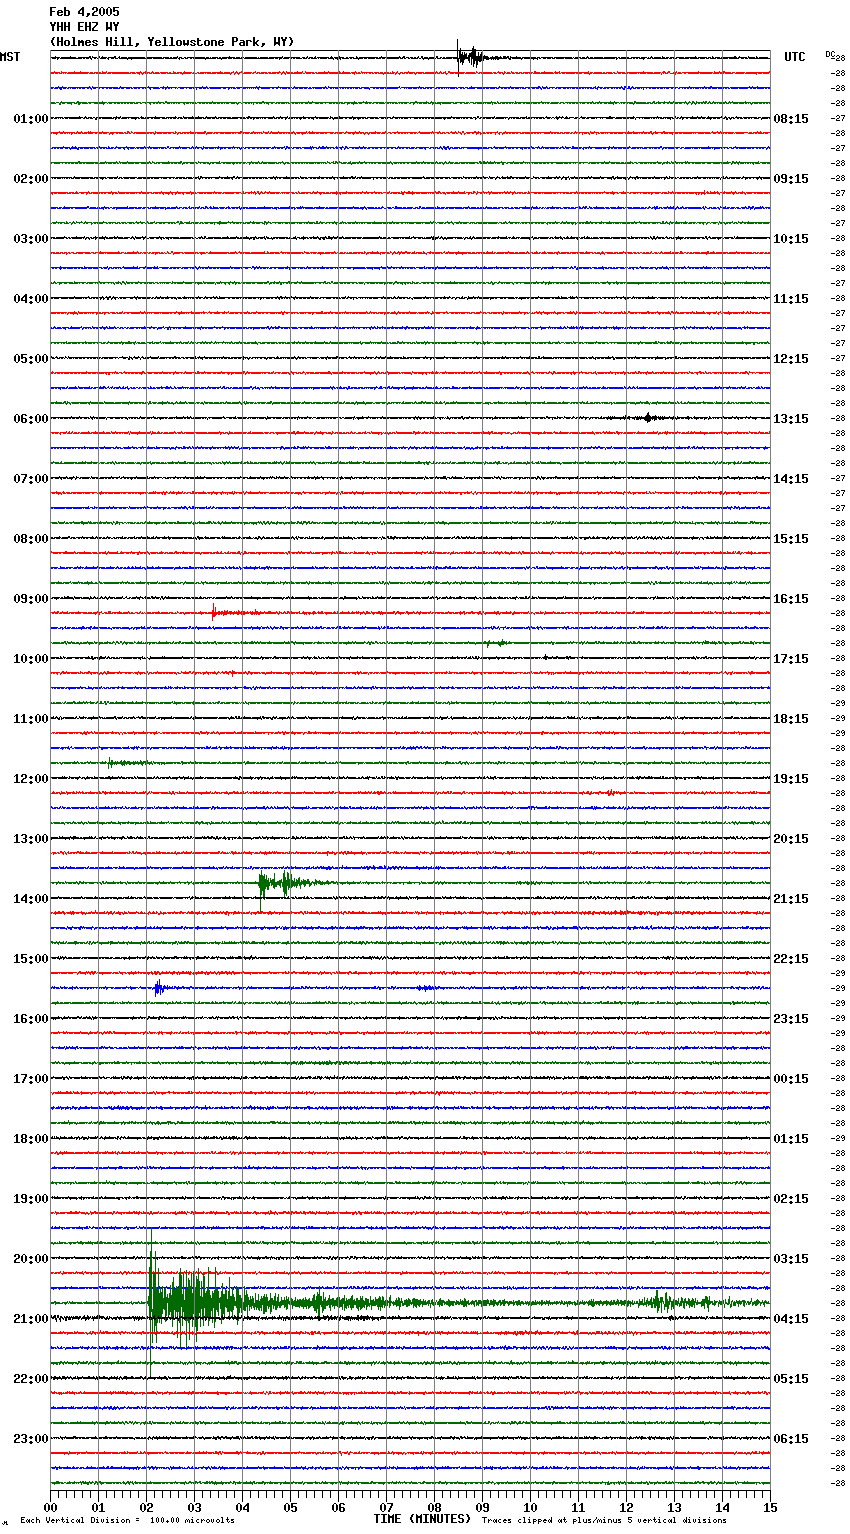Image resolution: width=850 pixels, height=1534 pixels.
Task: Click the 06:15 UTC time label
Action: coord(791,1439)
